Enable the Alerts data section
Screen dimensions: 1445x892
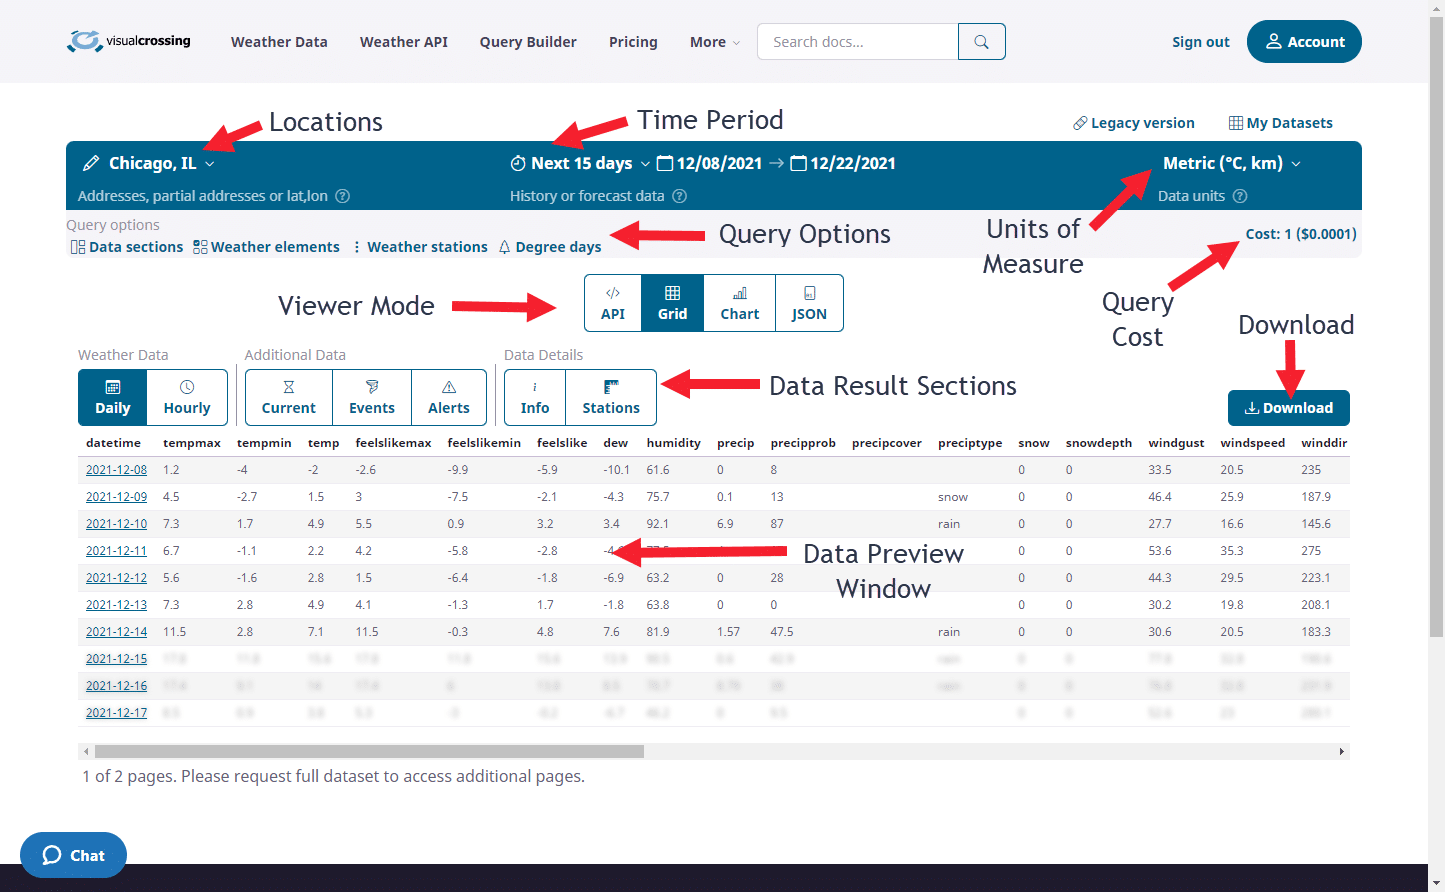(x=449, y=397)
